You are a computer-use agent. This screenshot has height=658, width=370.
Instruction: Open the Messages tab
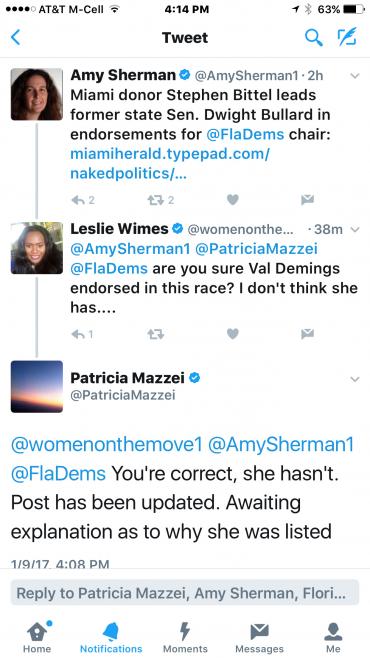259,637
